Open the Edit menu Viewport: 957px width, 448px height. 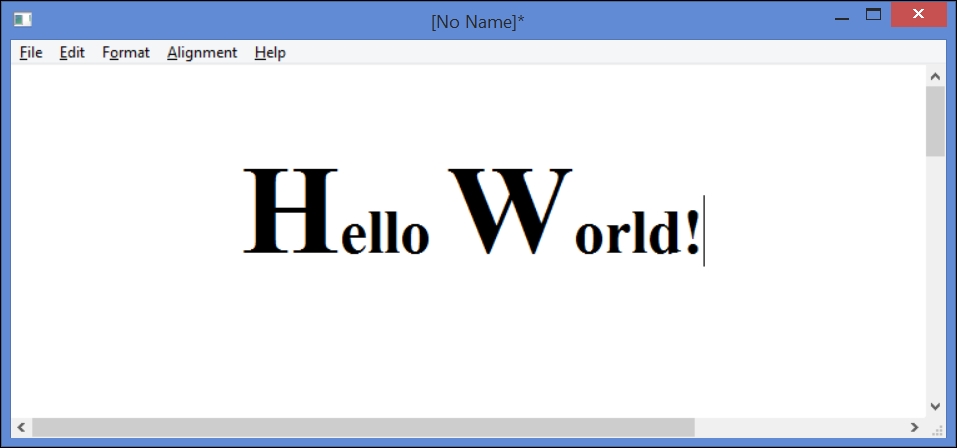coord(72,53)
